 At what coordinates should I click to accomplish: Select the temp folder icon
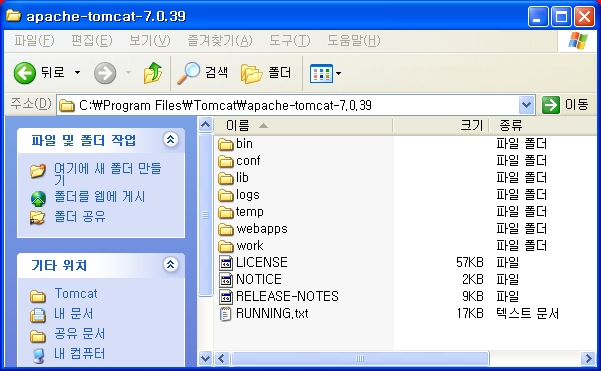[x=226, y=212]
